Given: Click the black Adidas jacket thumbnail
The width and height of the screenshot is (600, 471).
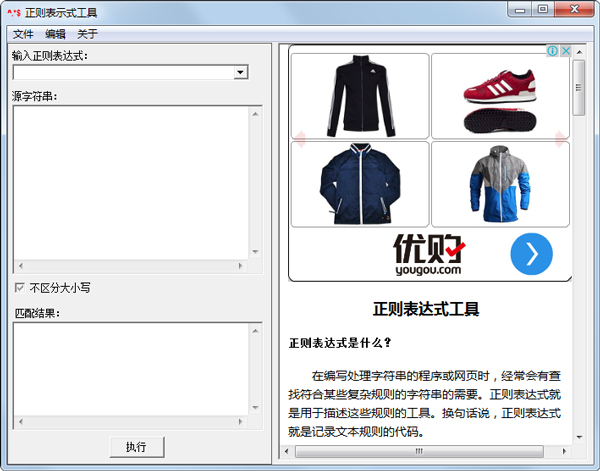Looking at the screenshot, I should tap(360, 96).
